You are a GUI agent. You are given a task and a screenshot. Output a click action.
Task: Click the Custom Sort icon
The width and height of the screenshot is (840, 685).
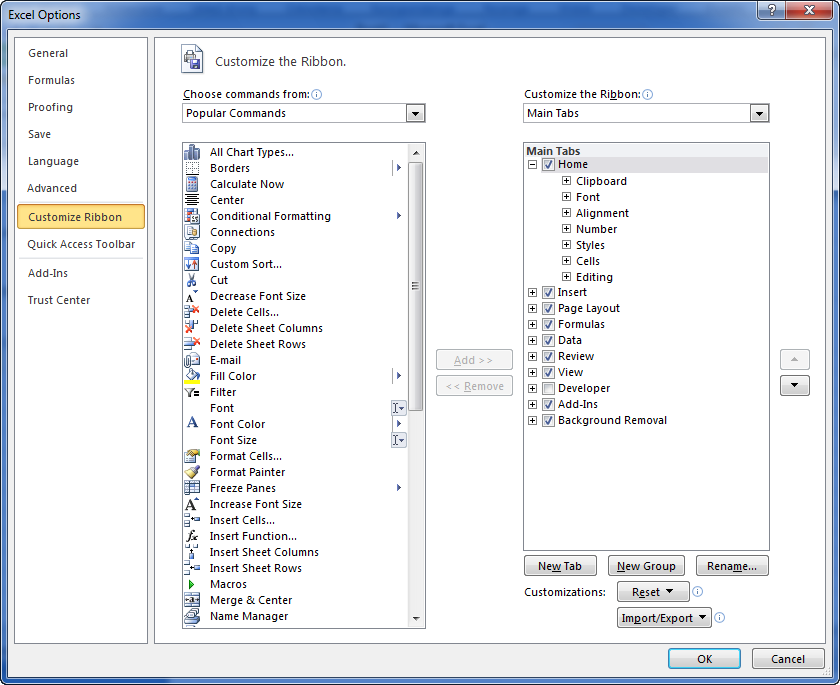[192, 264]
